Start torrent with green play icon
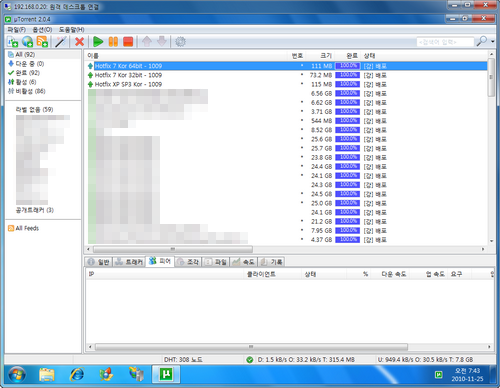 (98, 42)
